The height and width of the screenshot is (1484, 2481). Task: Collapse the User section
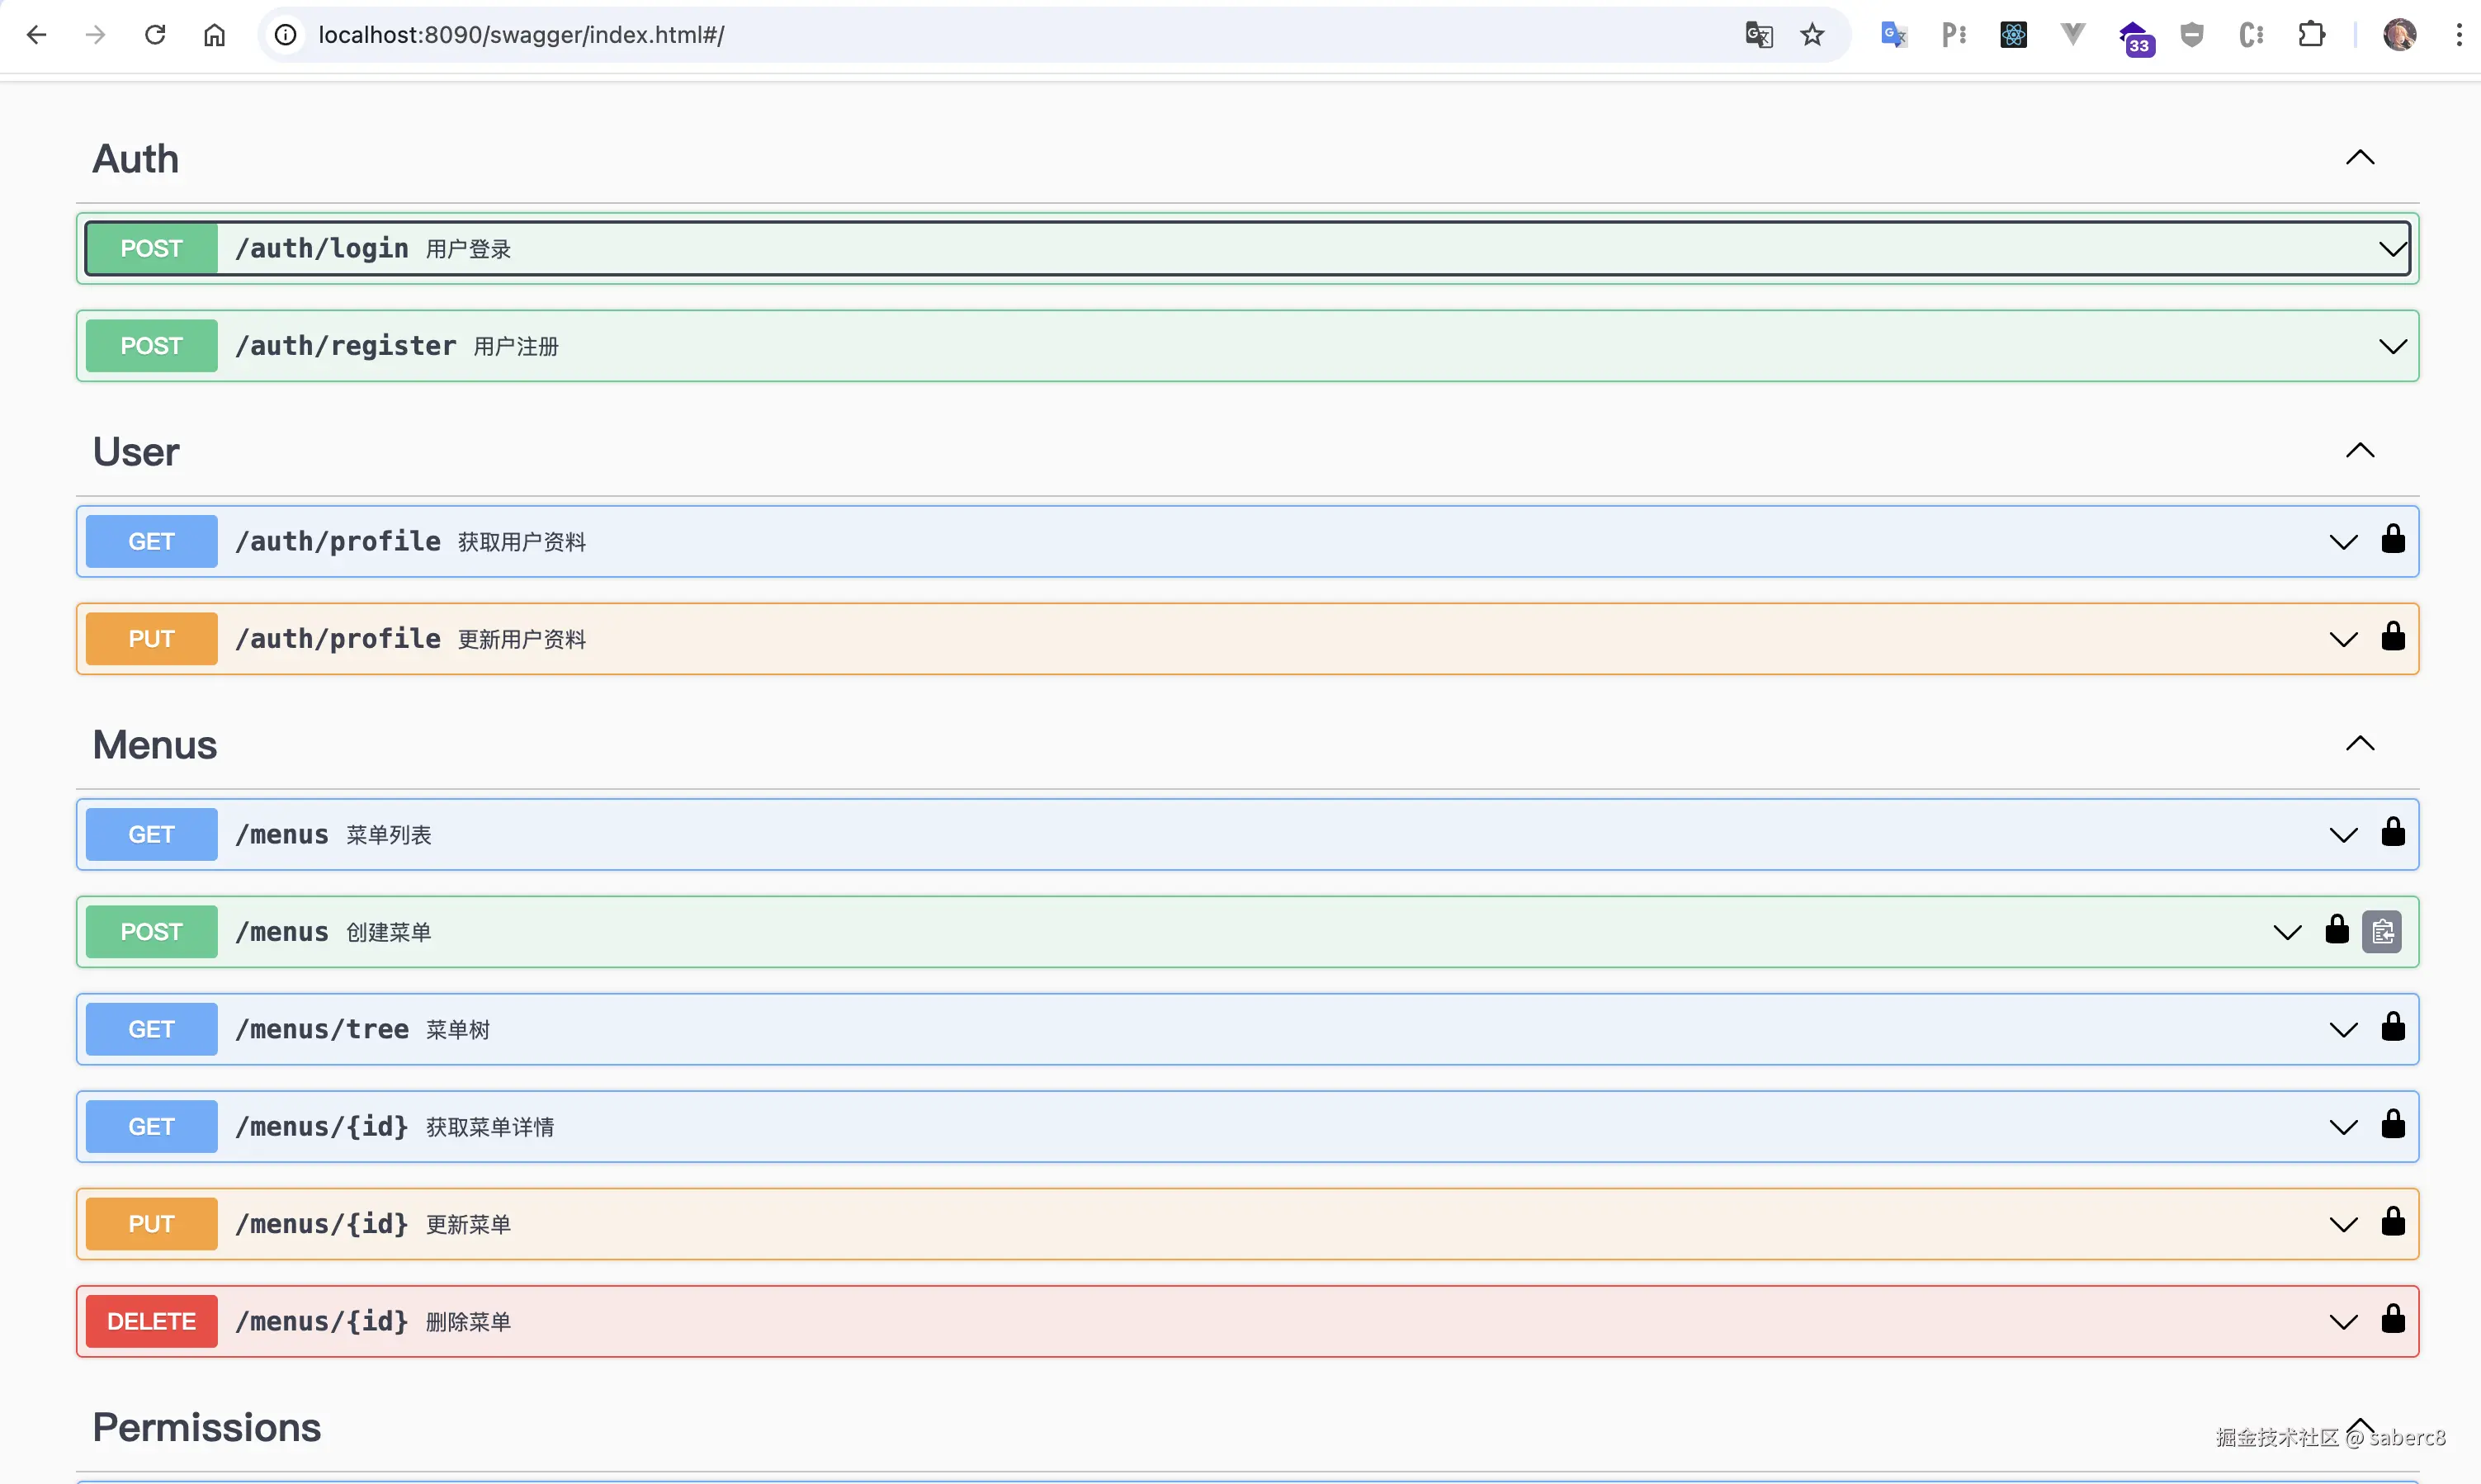[x=2359, y=451]
